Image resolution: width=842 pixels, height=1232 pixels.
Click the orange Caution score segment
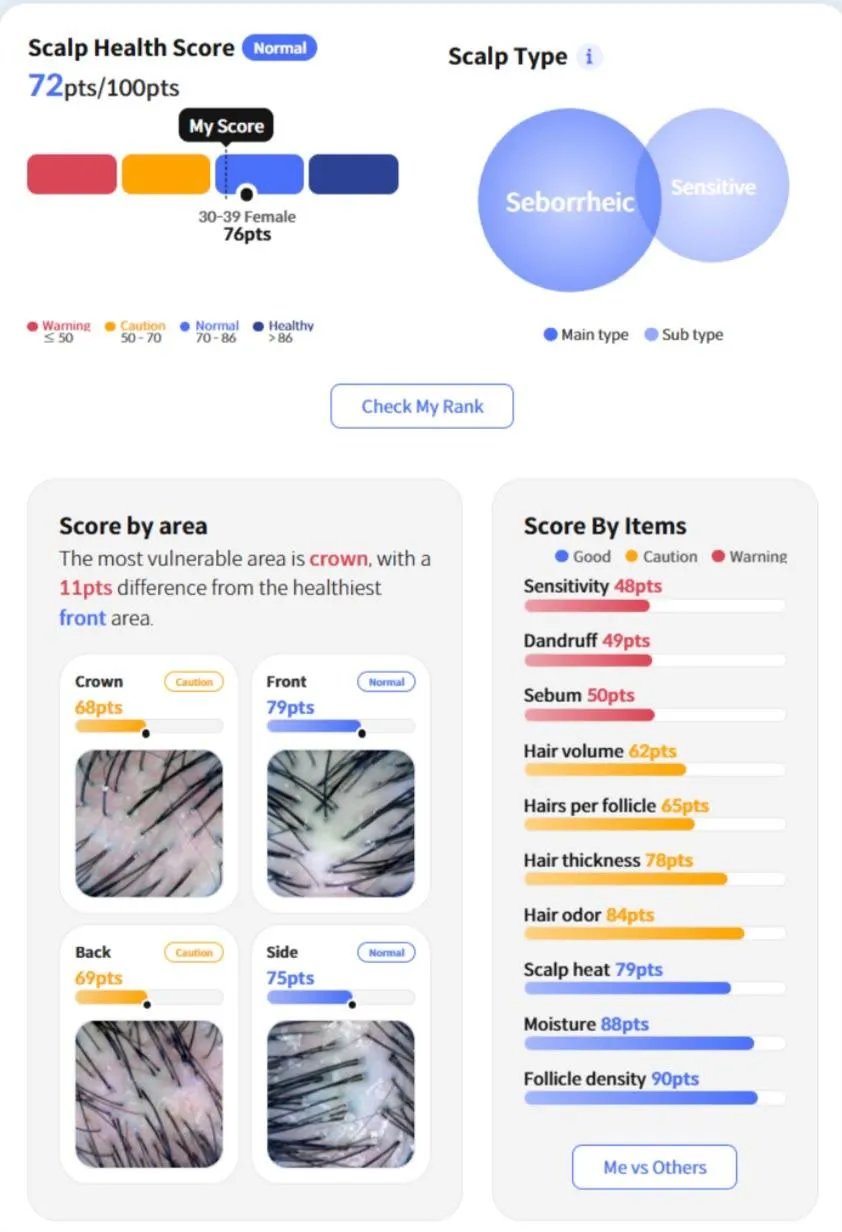[166, 174]
